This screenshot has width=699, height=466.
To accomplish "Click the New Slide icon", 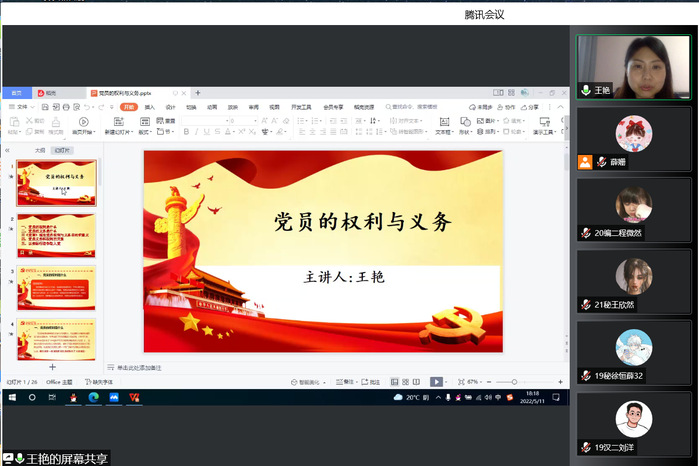I will coord(119,122).
